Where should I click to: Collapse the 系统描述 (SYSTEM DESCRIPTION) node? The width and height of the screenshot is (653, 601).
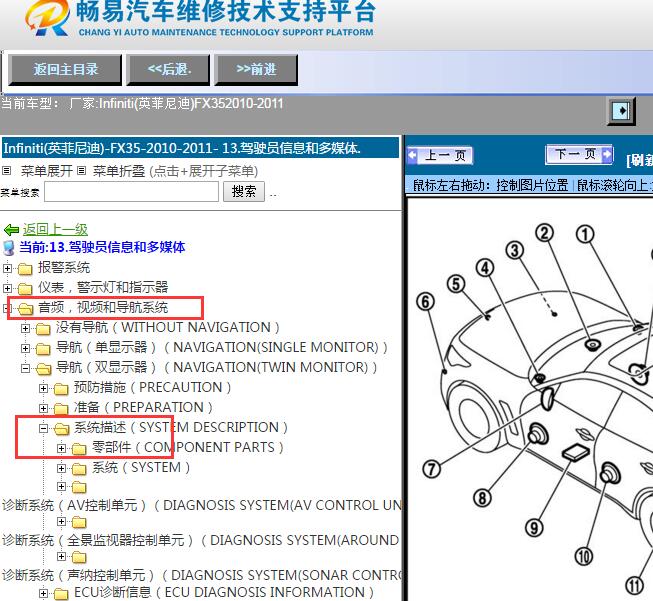[x=43, y=428]
